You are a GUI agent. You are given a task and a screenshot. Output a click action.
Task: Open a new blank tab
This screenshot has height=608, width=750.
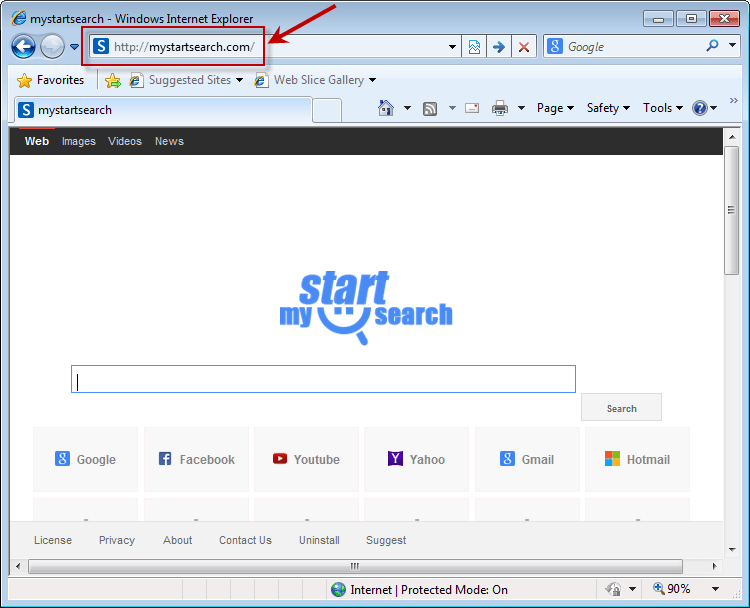coord(327,111)
